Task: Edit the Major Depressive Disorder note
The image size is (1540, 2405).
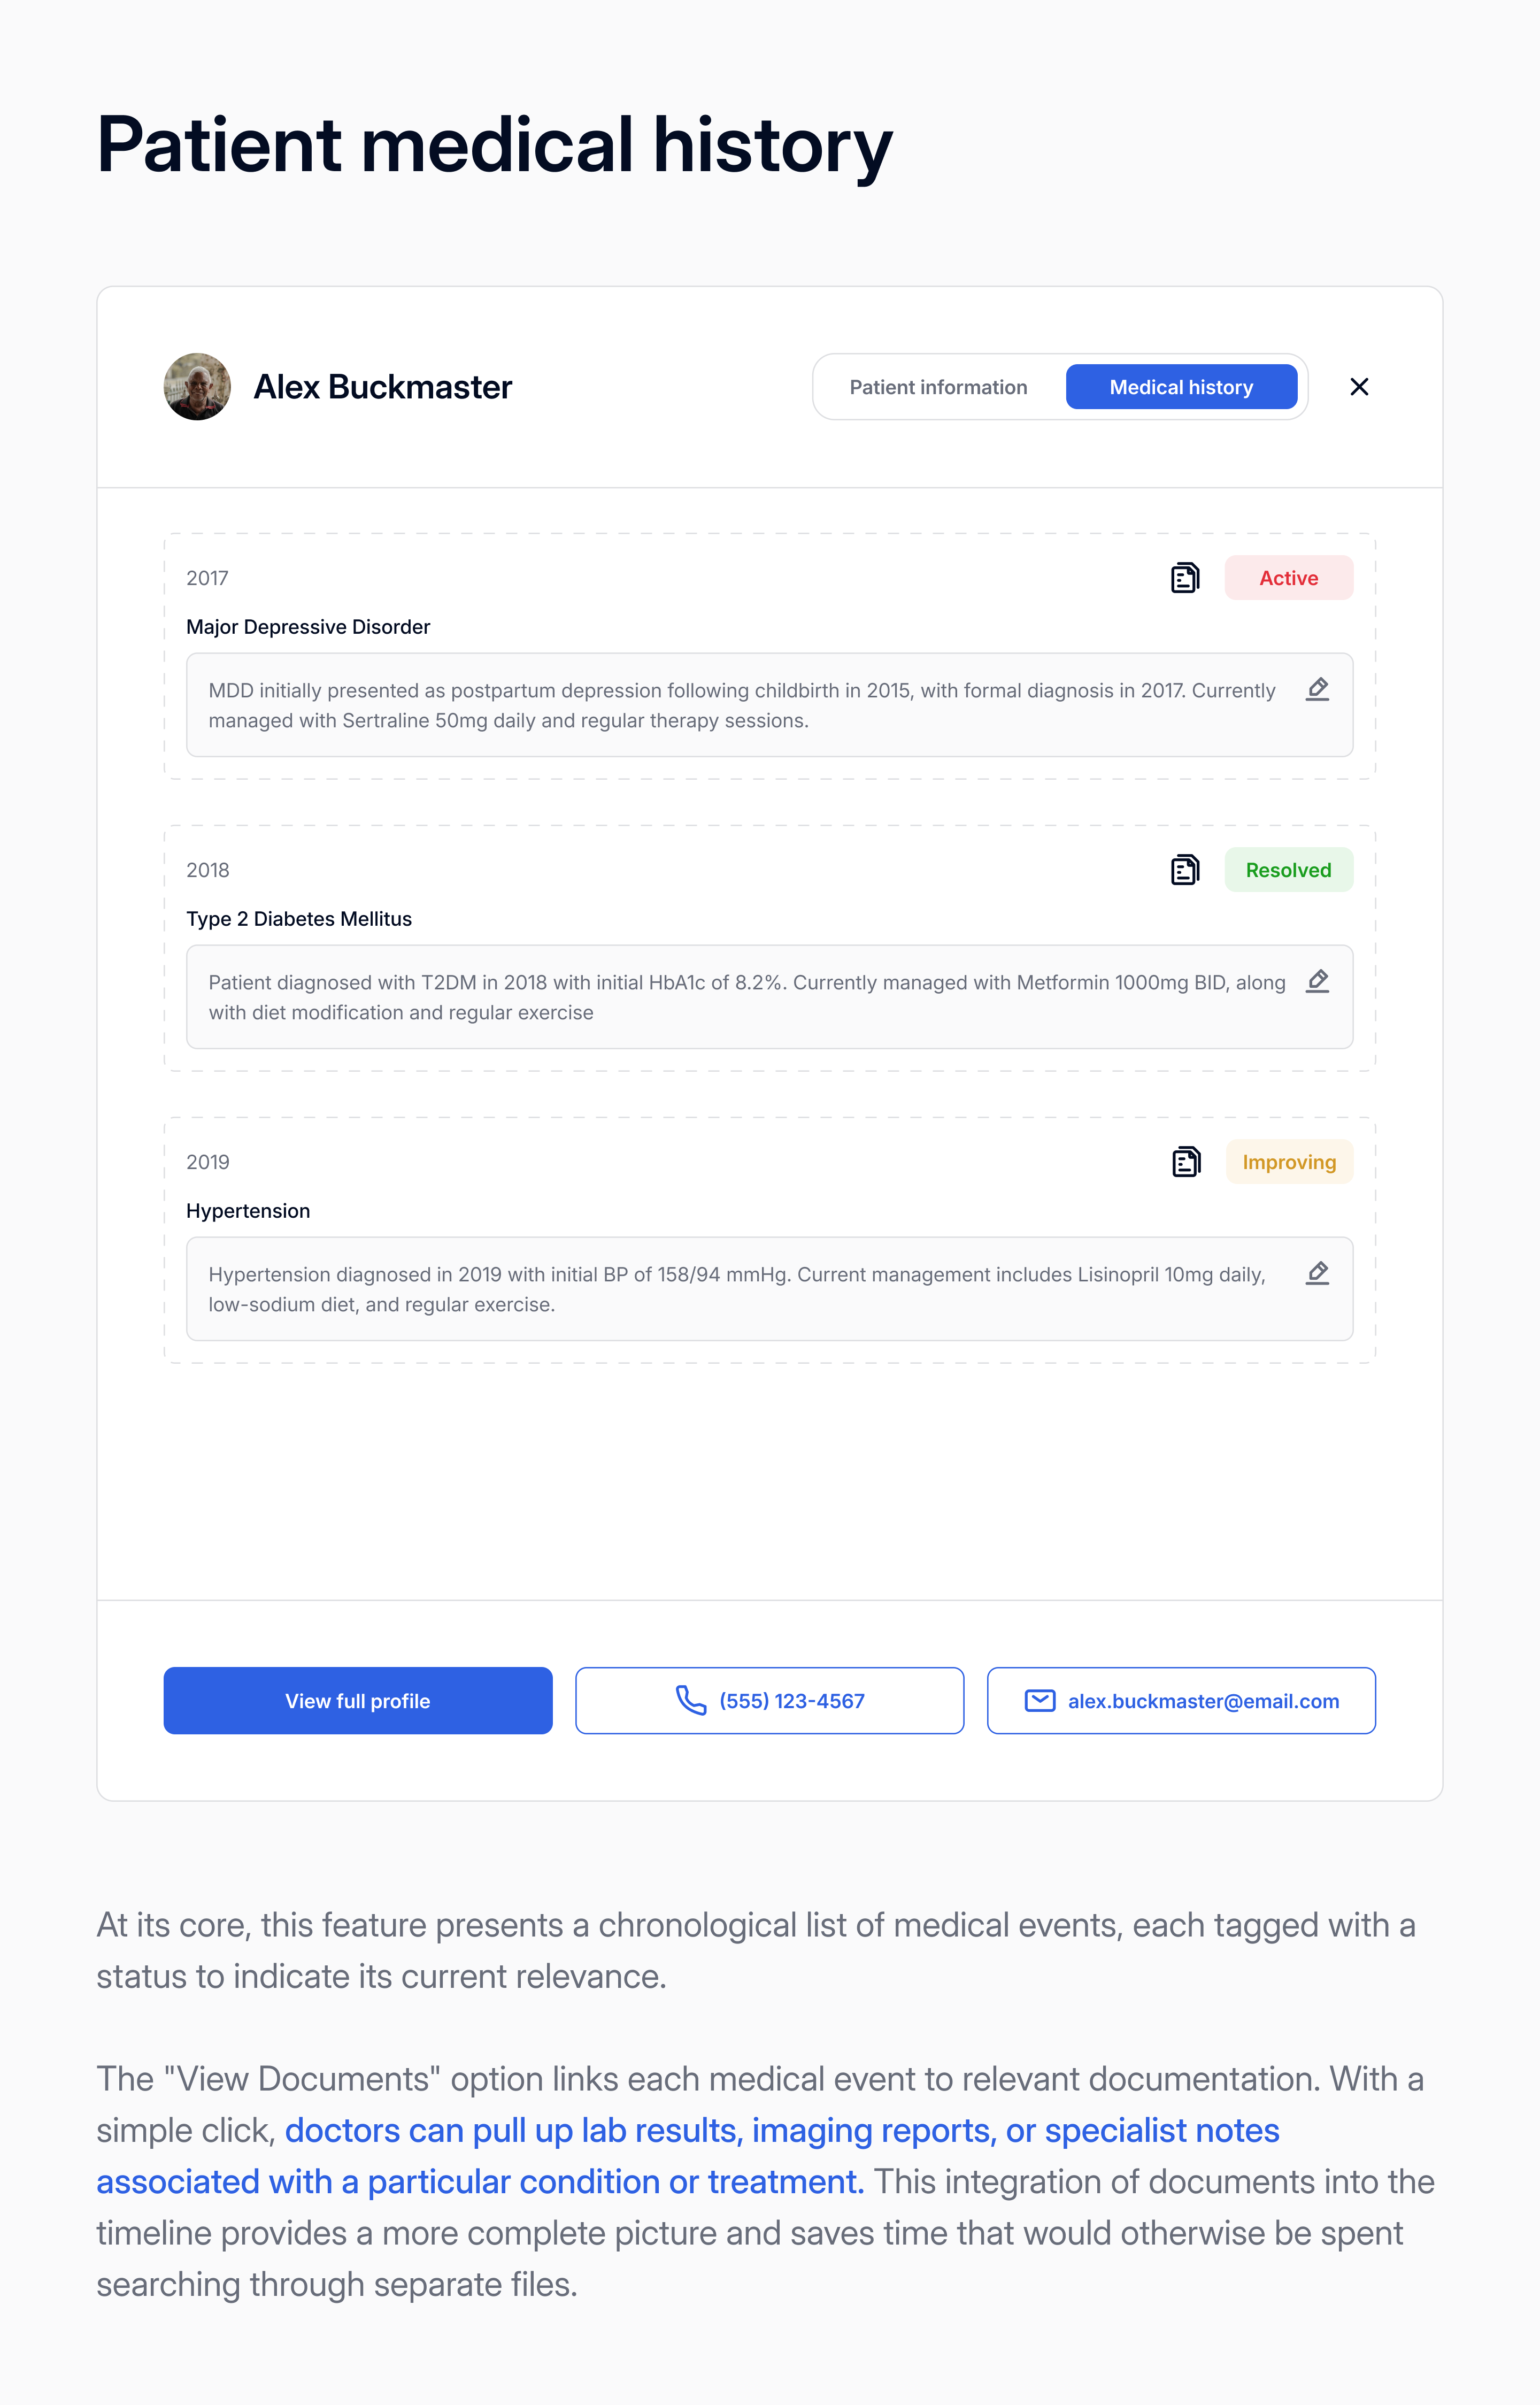Action: (x=1317, y=689)
